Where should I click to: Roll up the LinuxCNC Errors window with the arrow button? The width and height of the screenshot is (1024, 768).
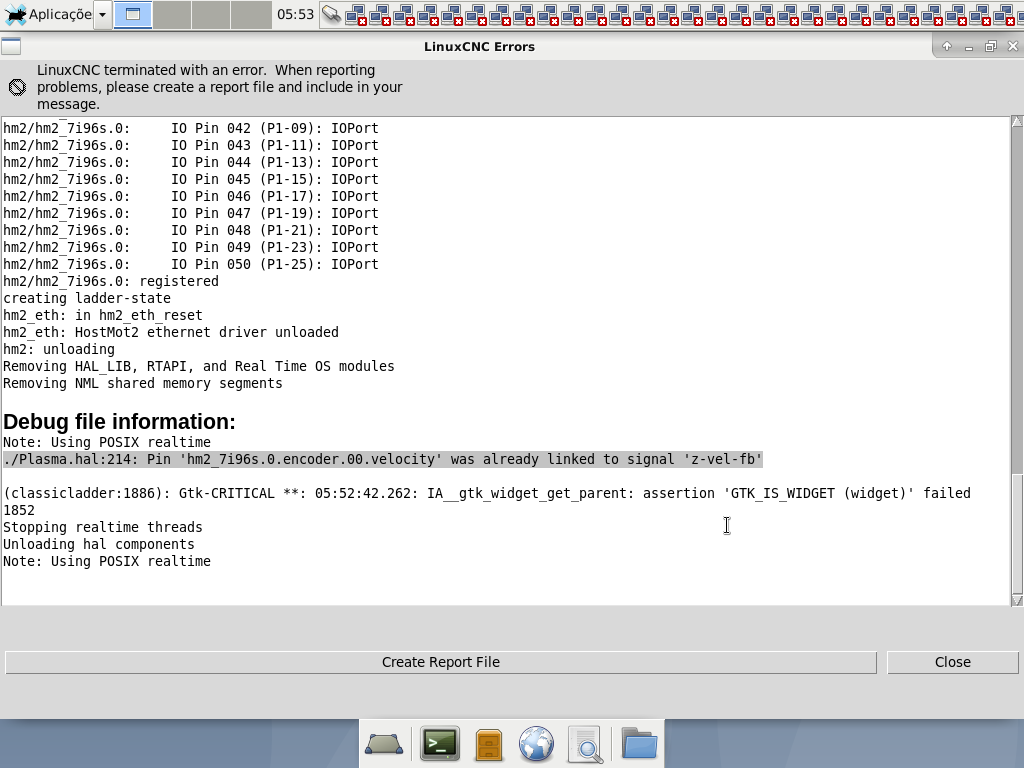click(x=947, y=46)
